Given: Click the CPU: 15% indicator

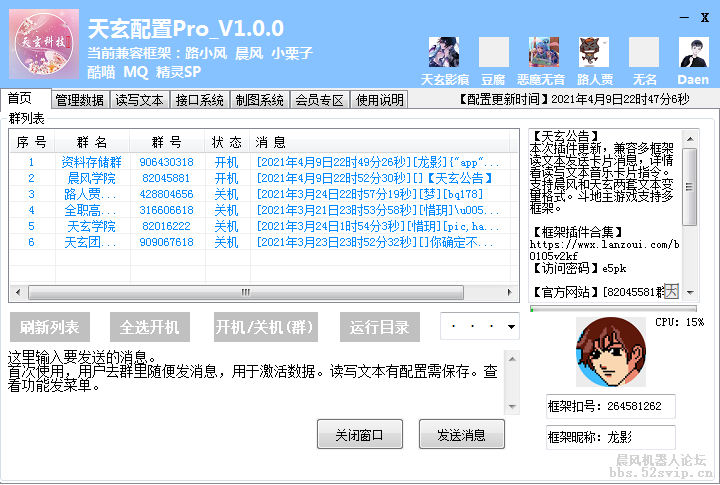Looking at the screenshot, I should point(680,322).
